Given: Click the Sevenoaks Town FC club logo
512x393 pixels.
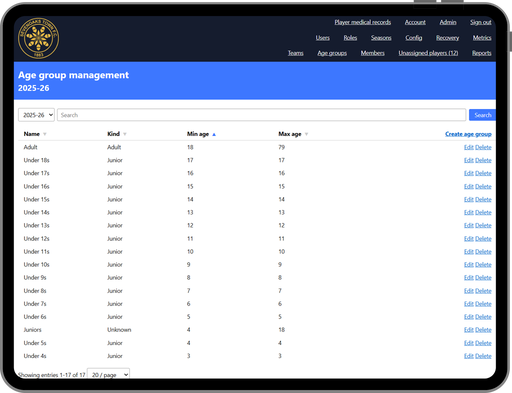Looking at the screenshot, I should coord(38,38).
